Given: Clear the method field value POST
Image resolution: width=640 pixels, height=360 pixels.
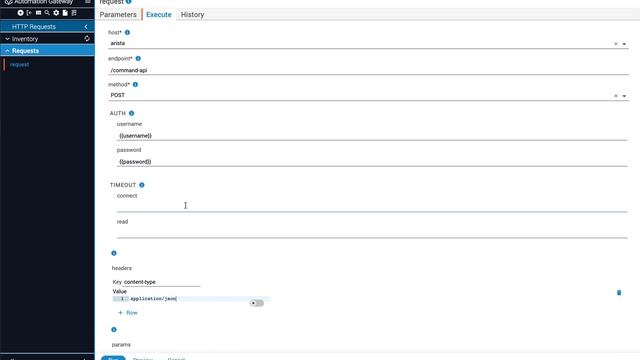Looking at the screenshot, I should point(616,96).
